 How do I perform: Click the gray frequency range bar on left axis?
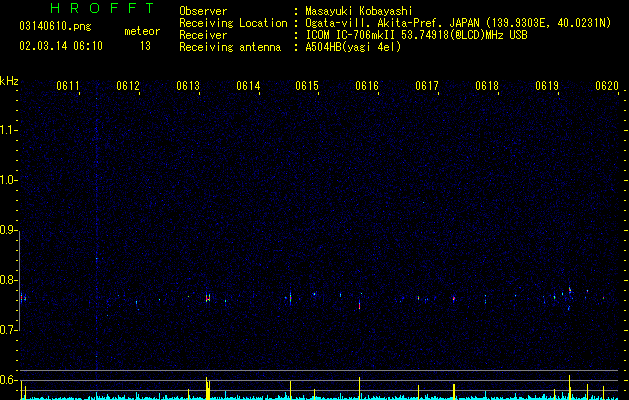tap(20, 280)
